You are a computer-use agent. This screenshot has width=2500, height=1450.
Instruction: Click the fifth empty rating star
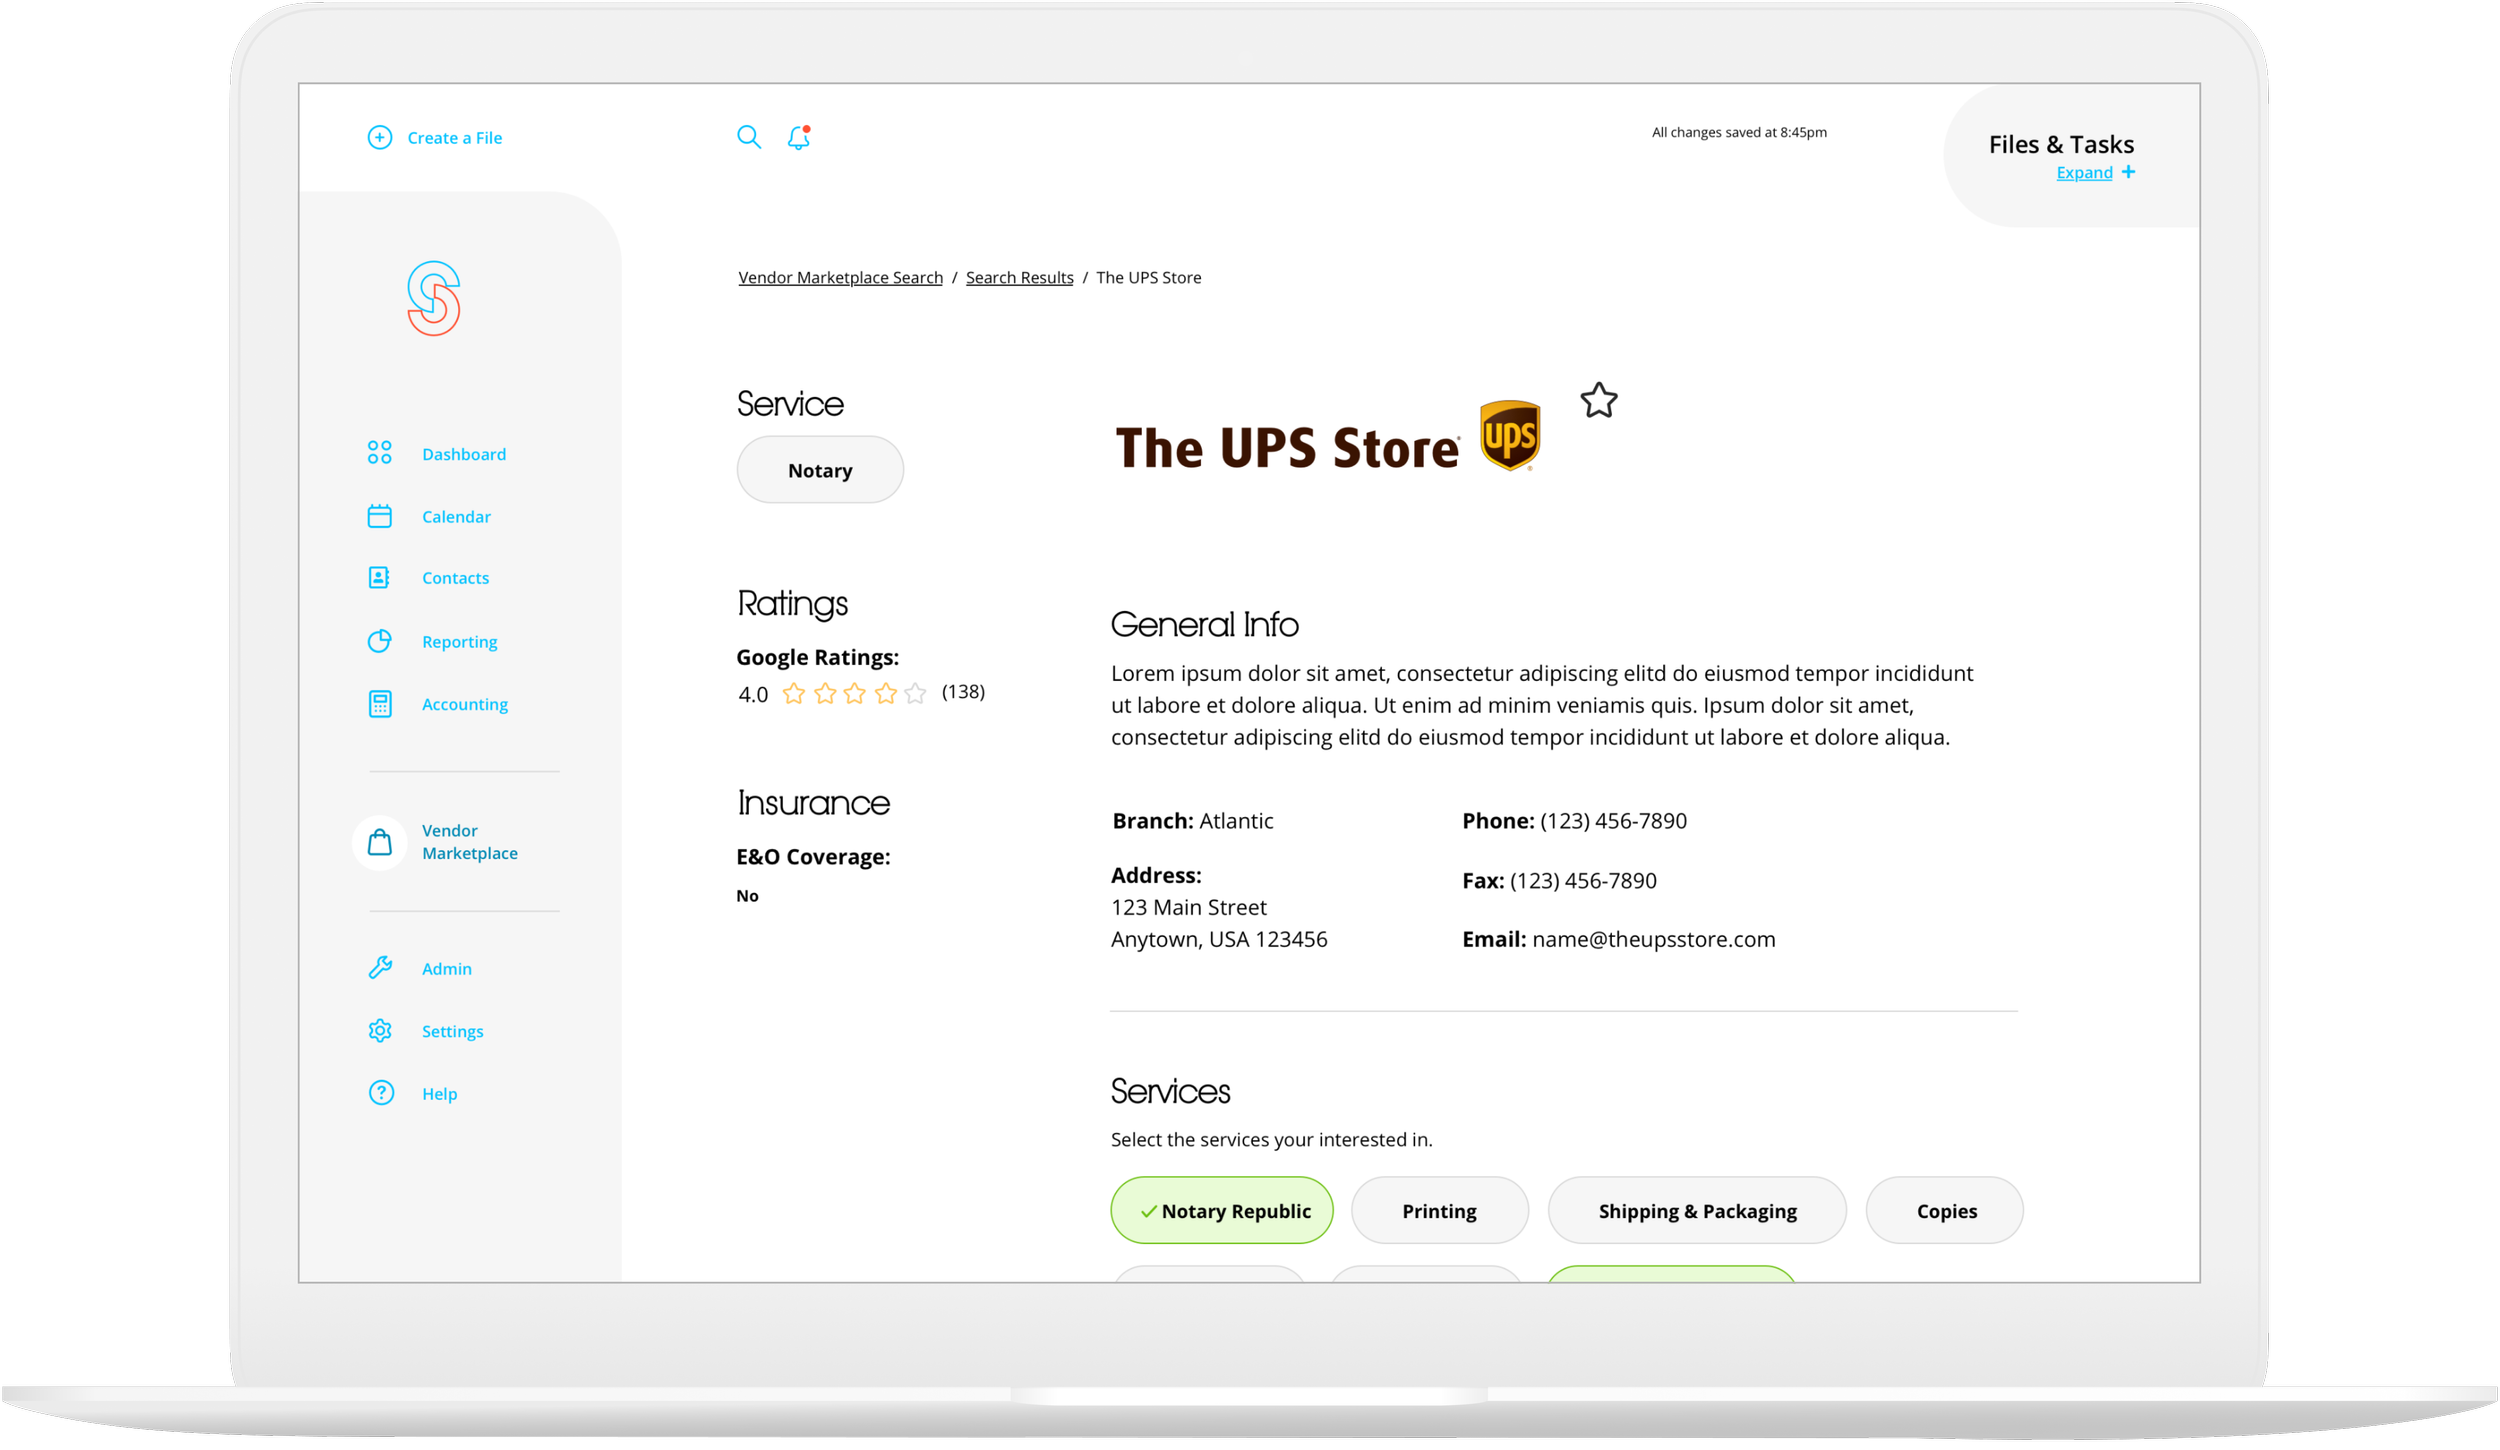point(915,693)
